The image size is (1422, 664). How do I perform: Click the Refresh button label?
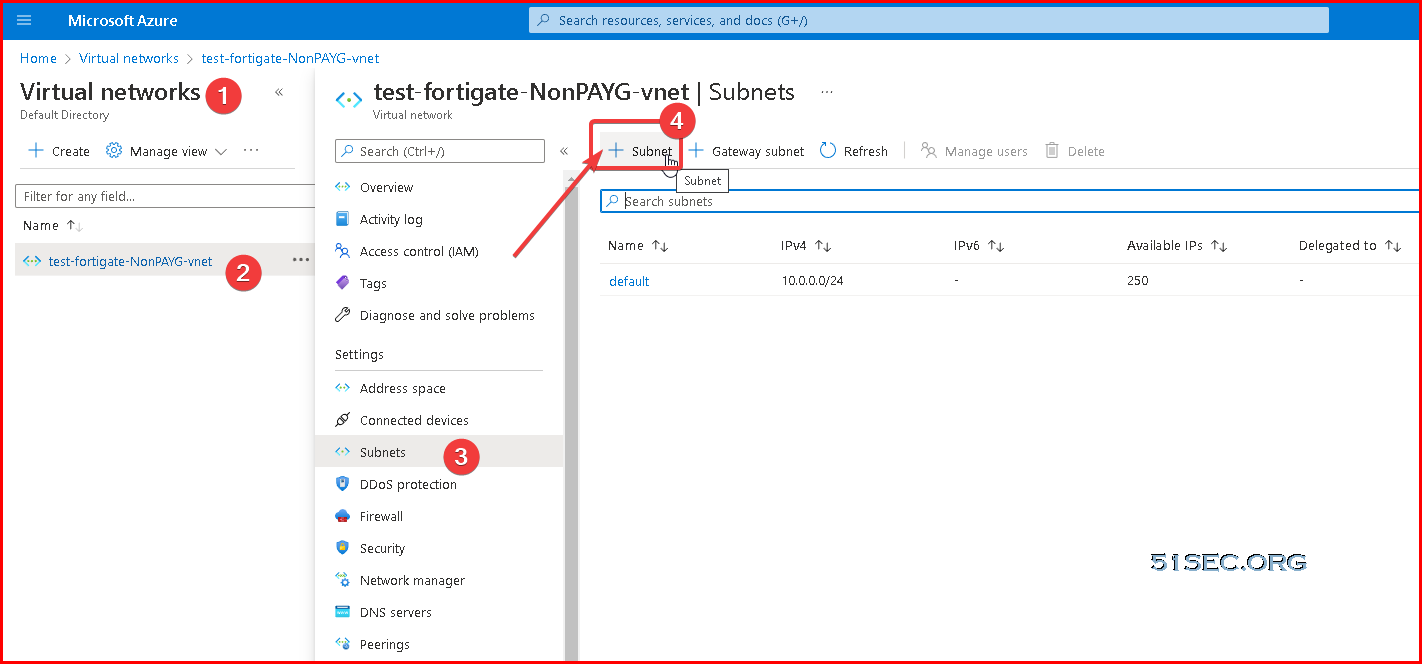pos(866,151)
